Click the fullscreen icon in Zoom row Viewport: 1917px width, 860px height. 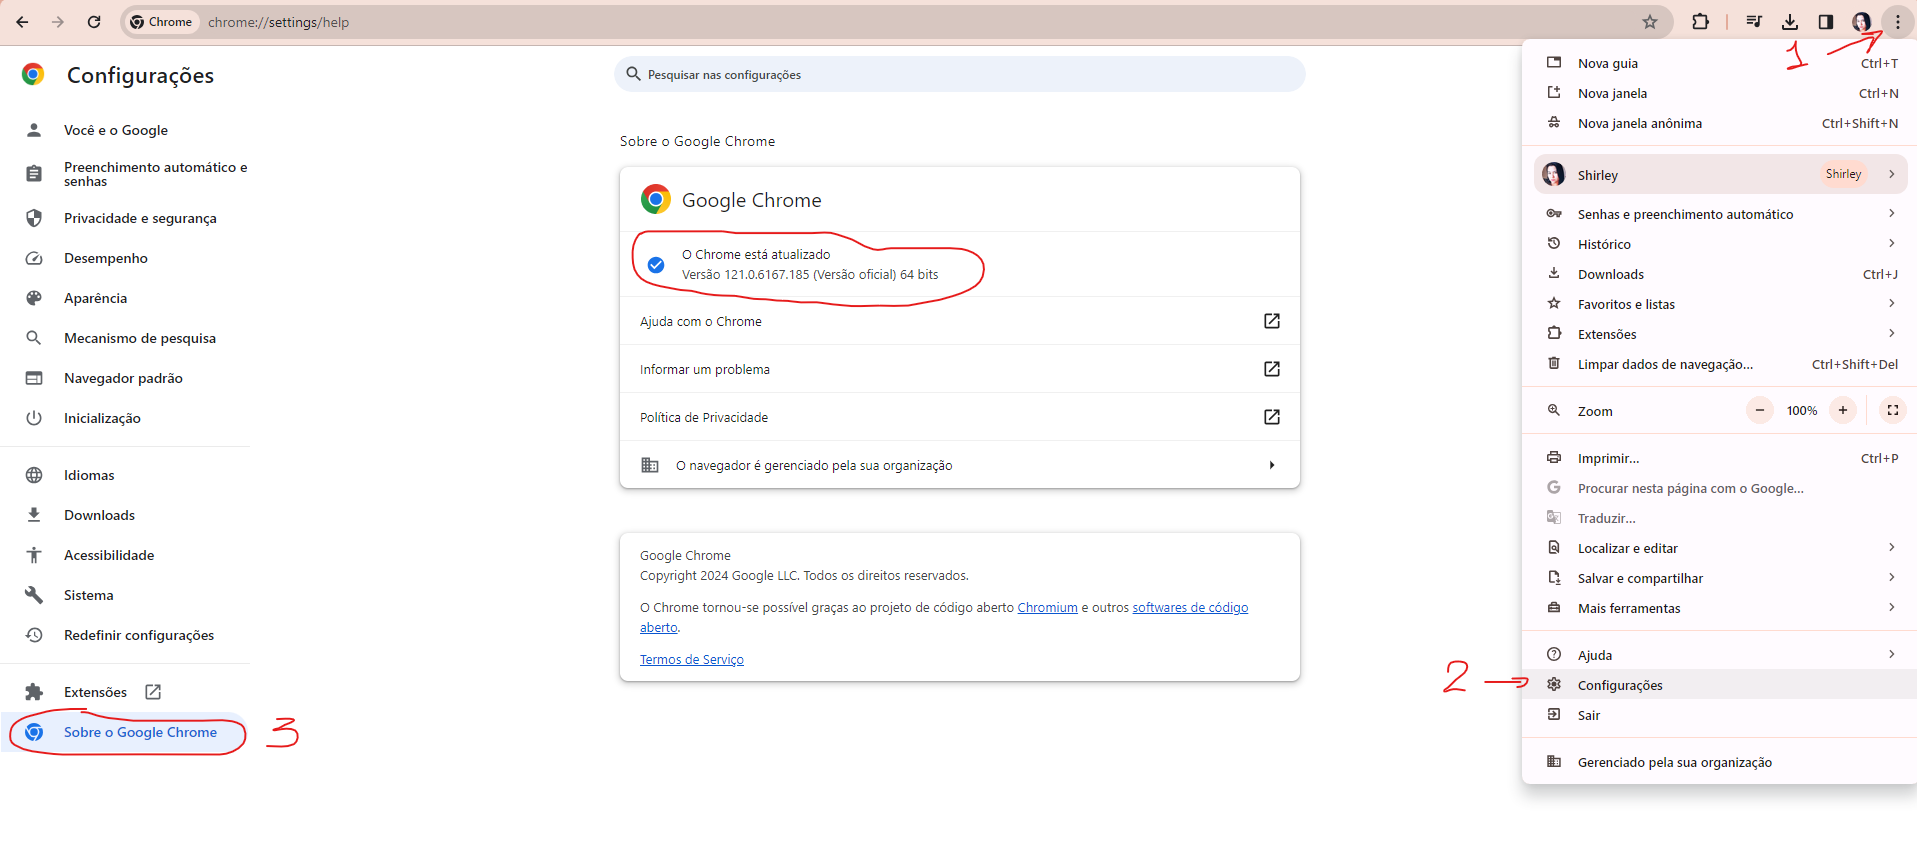coord(1893,410)
